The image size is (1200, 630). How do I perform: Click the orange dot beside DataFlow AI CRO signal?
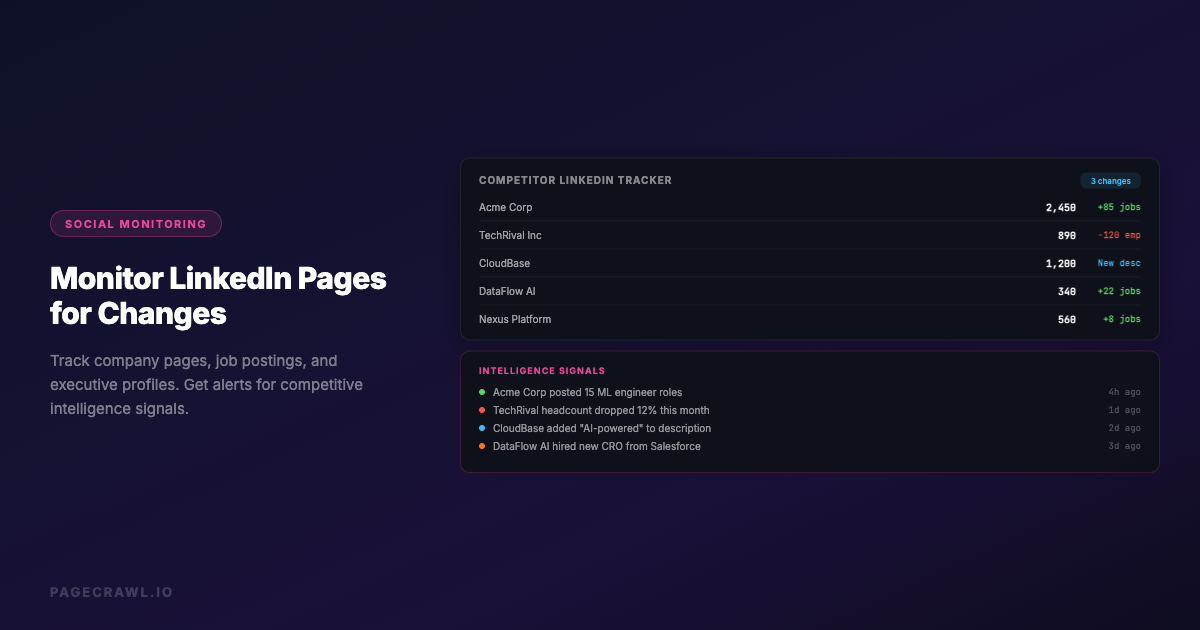point(484,446)
